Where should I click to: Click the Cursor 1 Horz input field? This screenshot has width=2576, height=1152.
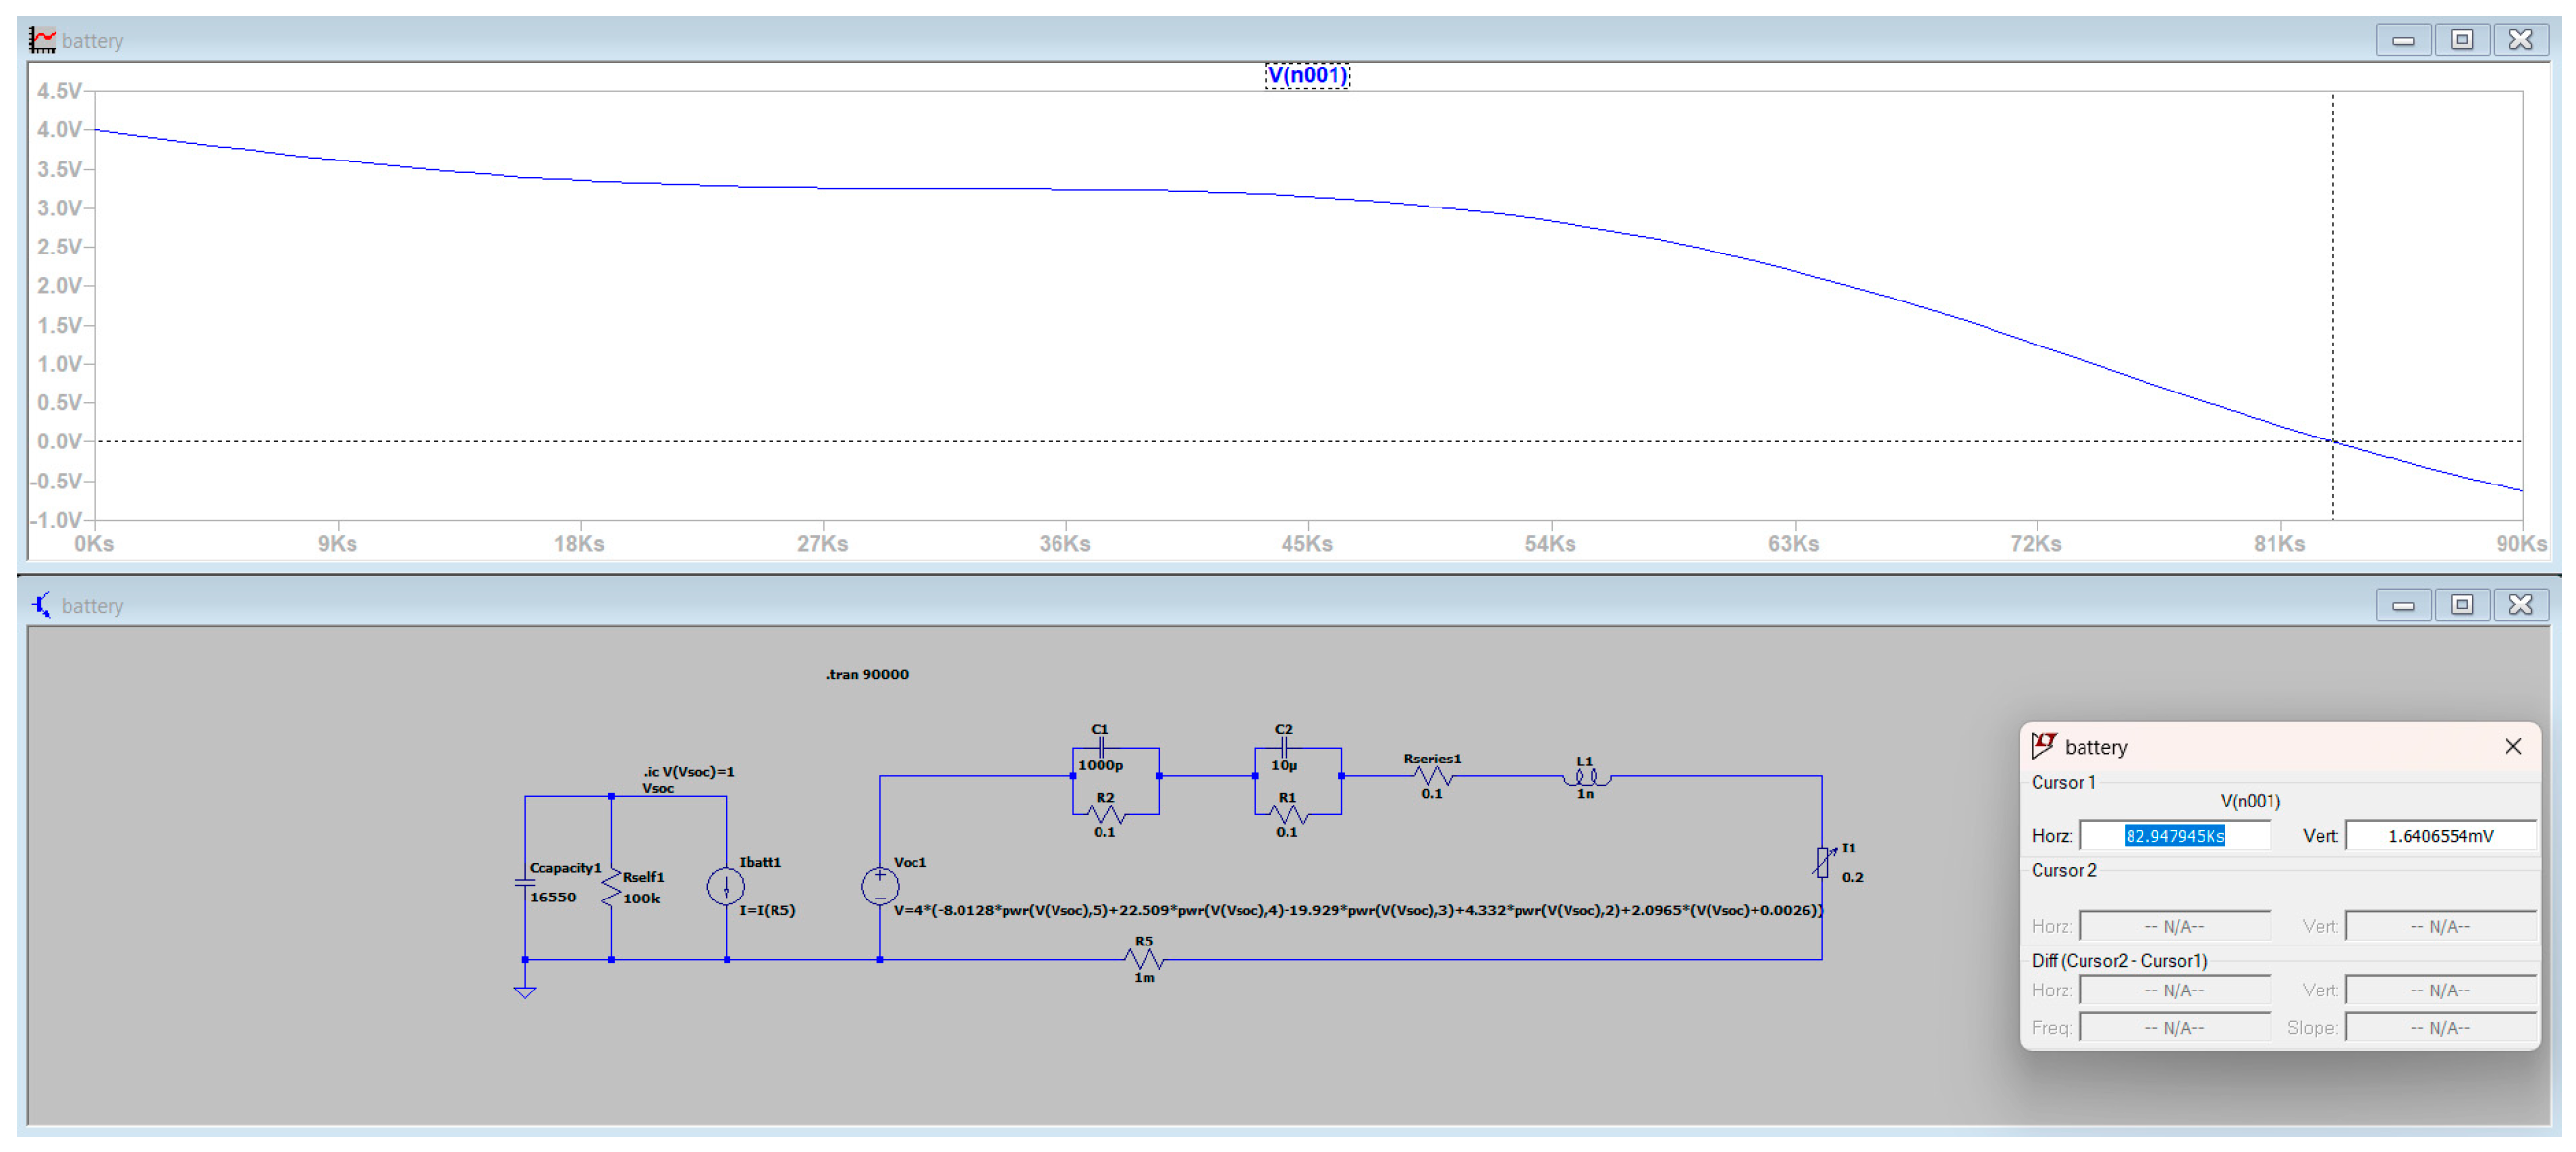point(2173,836)
